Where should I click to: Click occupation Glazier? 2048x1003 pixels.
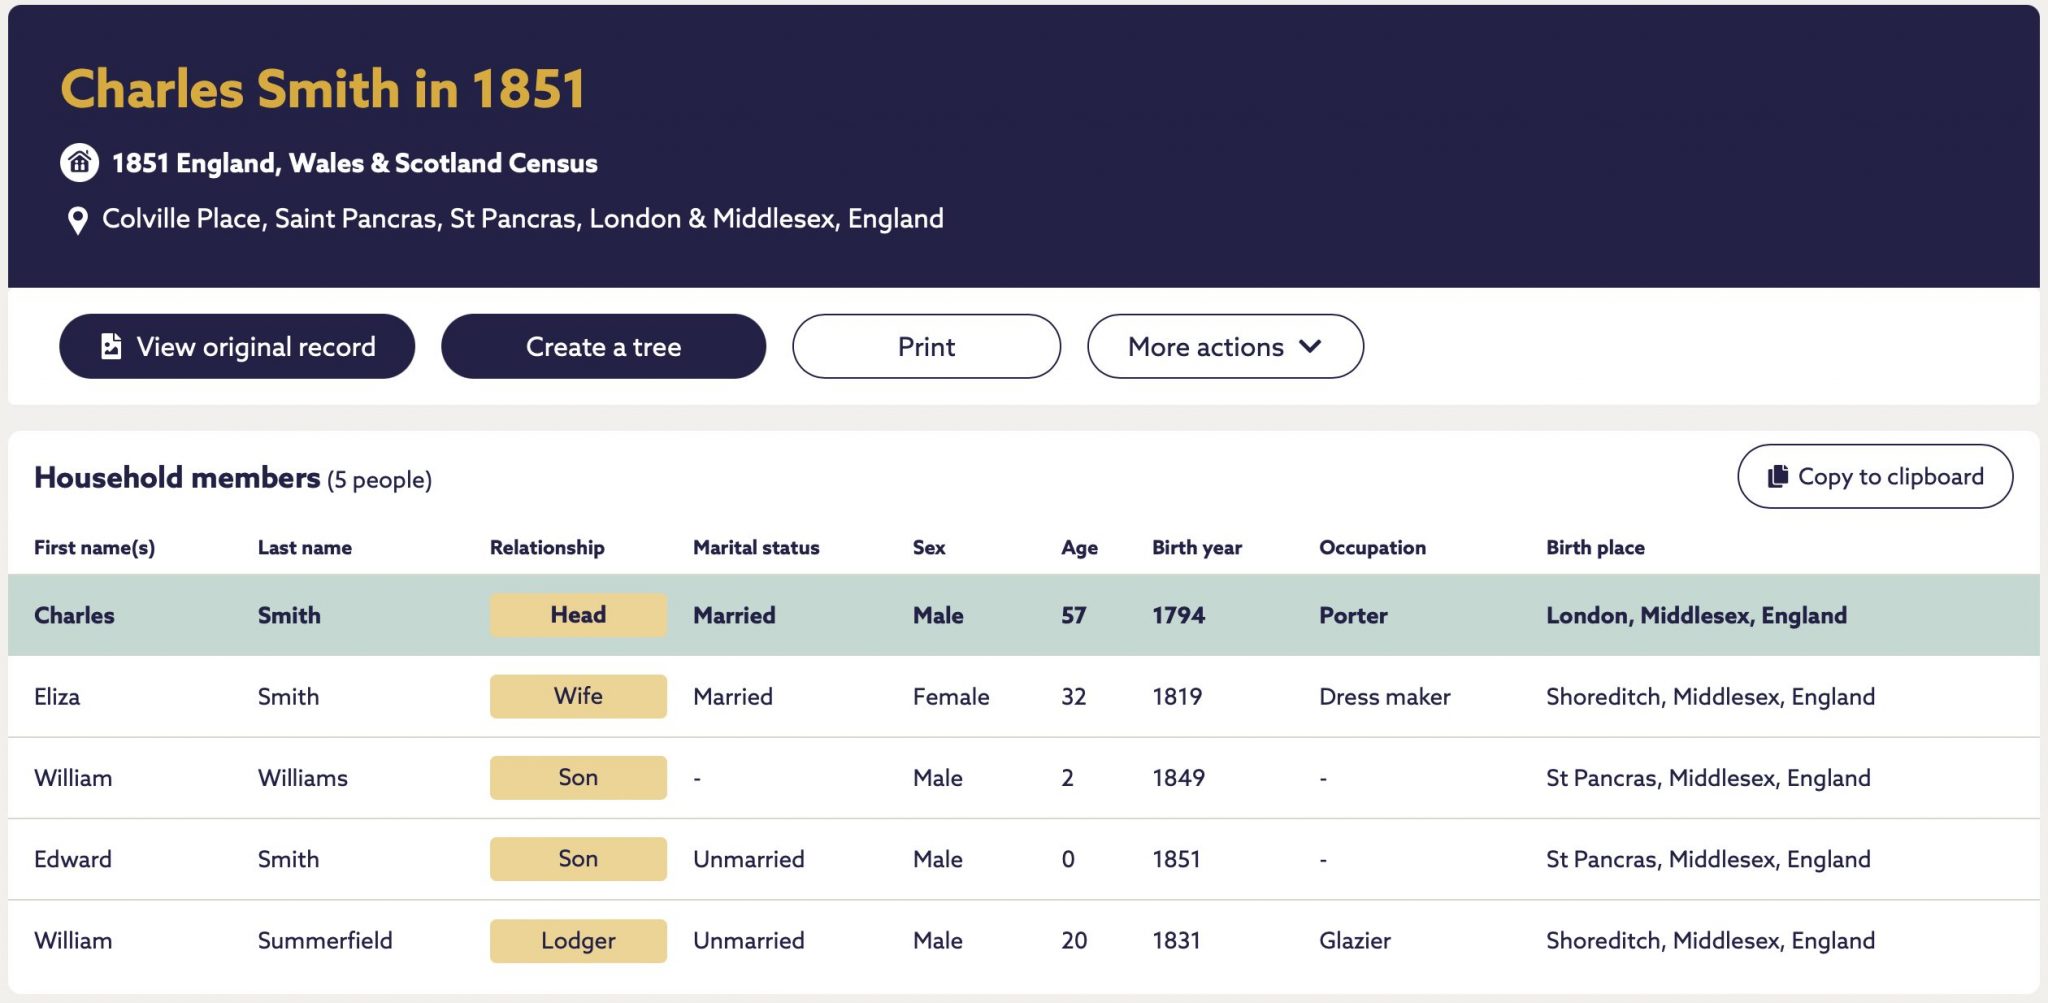pos(1355,940)
